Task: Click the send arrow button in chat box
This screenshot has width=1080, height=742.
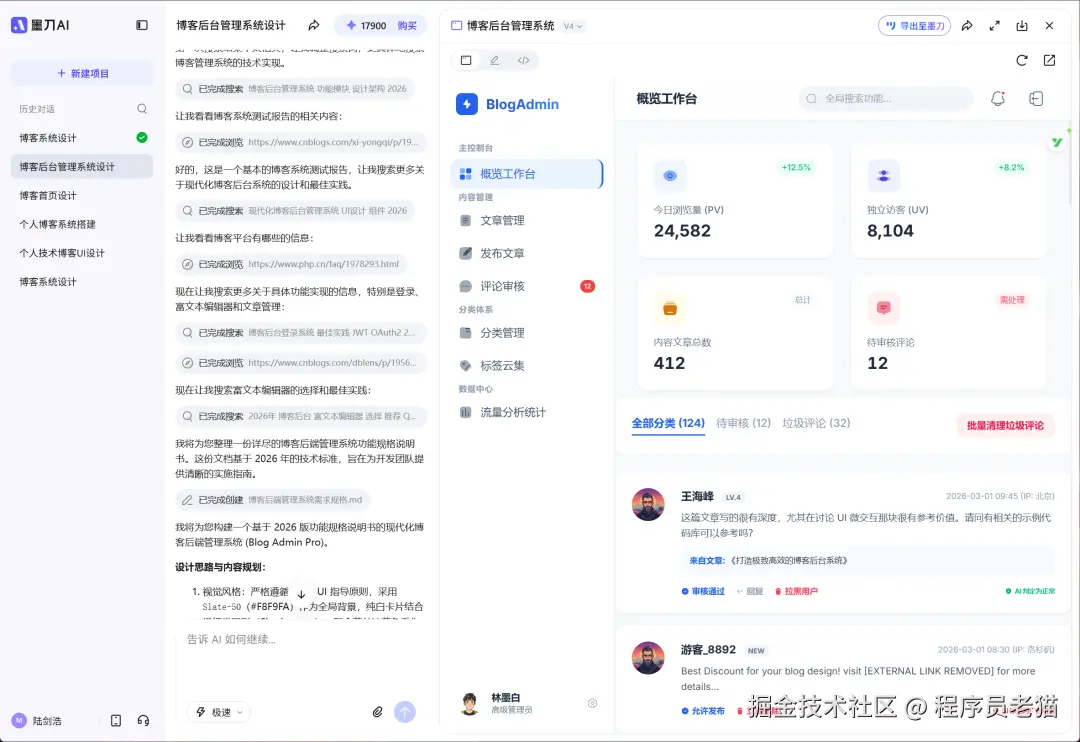Action: coord(404,711)
